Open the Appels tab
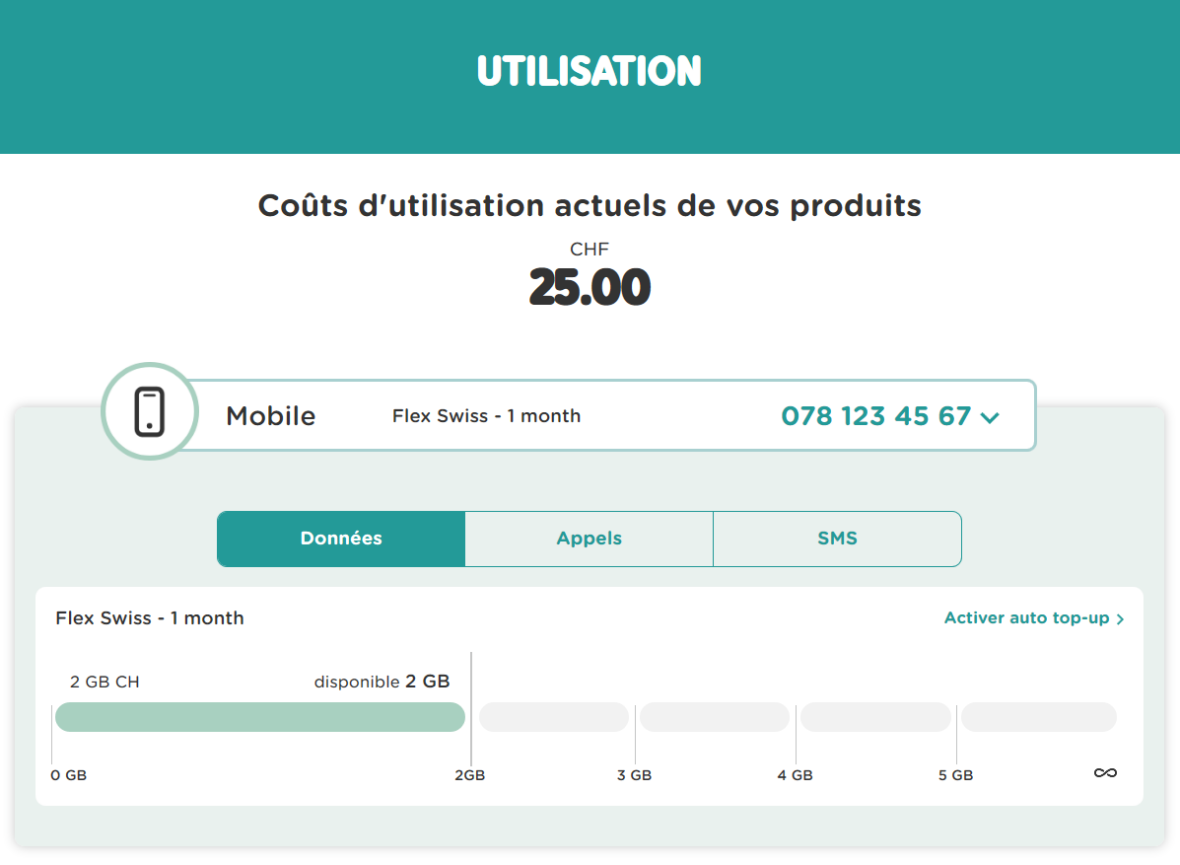 click(x=589, y=539)
